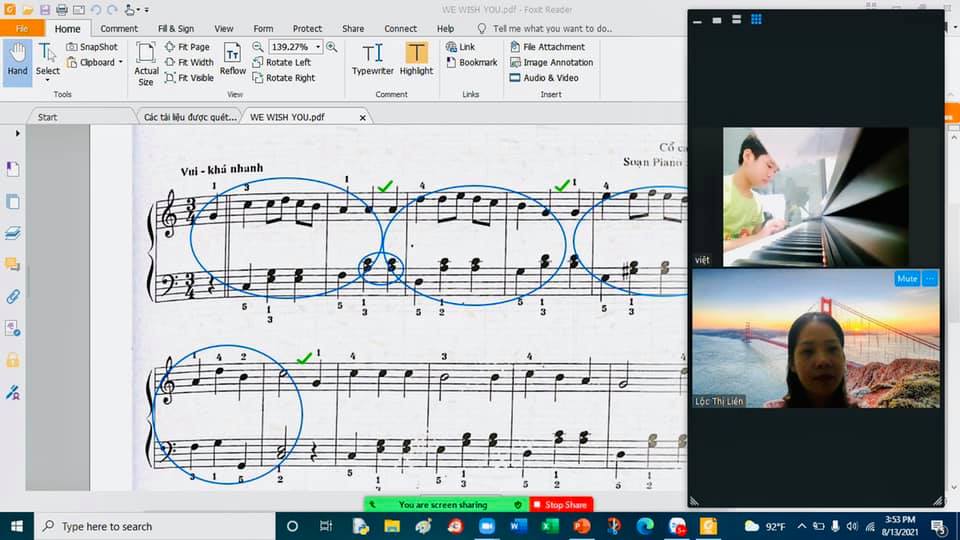Open Microsoft Edge from the taskbar
The width and height of the screenshot is (960, 540).
645,526
